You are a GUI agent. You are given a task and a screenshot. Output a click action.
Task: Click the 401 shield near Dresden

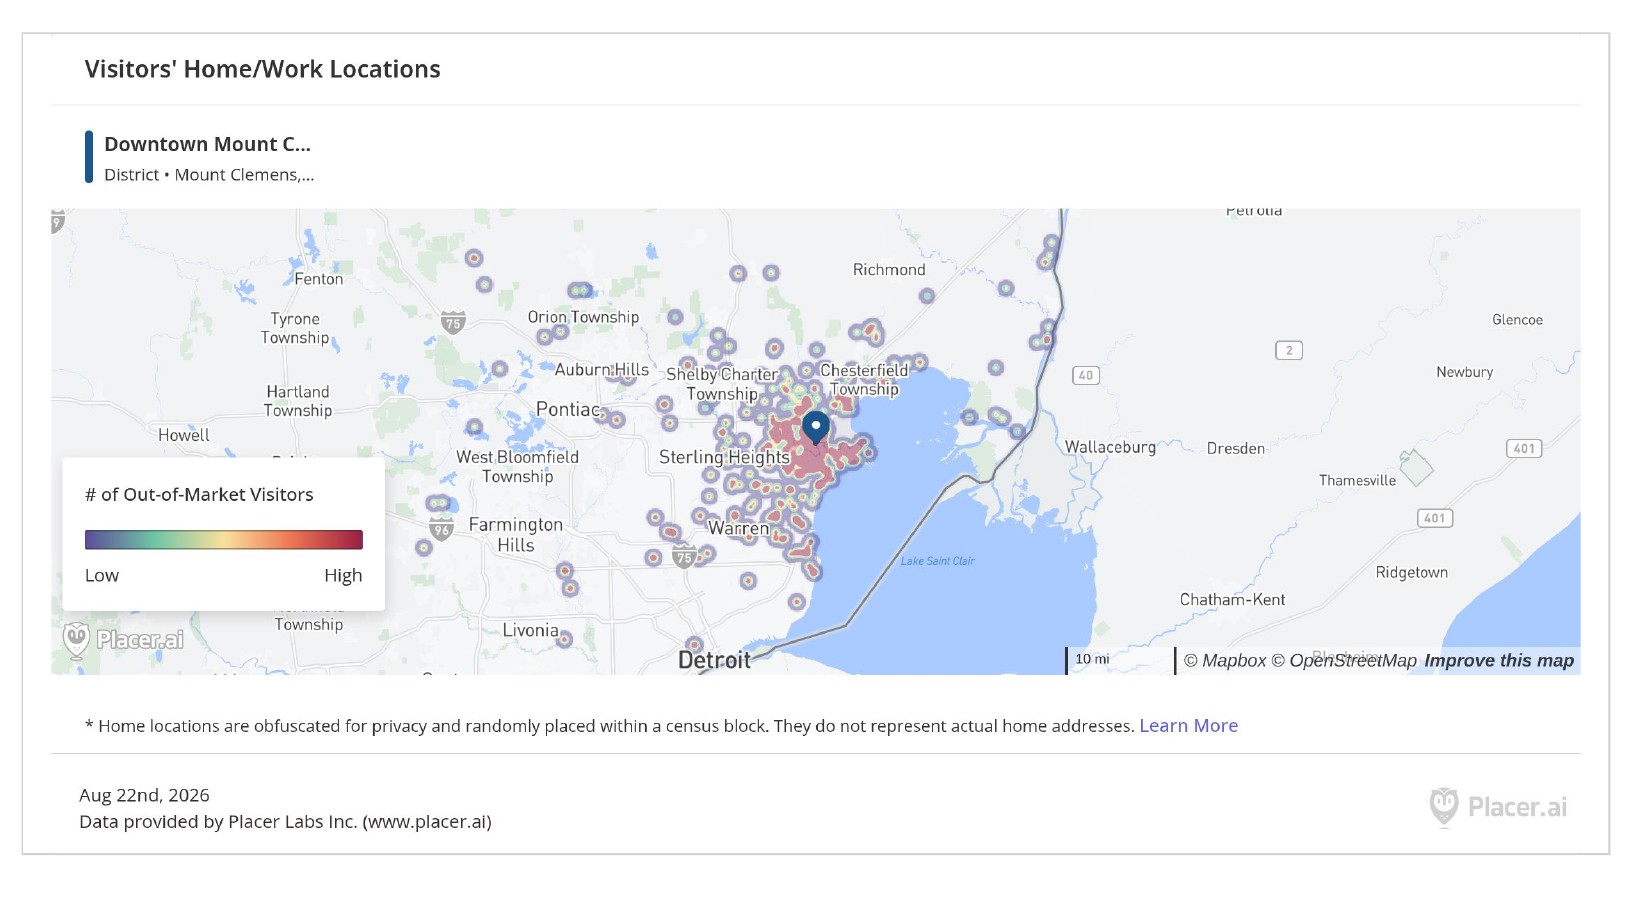click(1524, 448)
